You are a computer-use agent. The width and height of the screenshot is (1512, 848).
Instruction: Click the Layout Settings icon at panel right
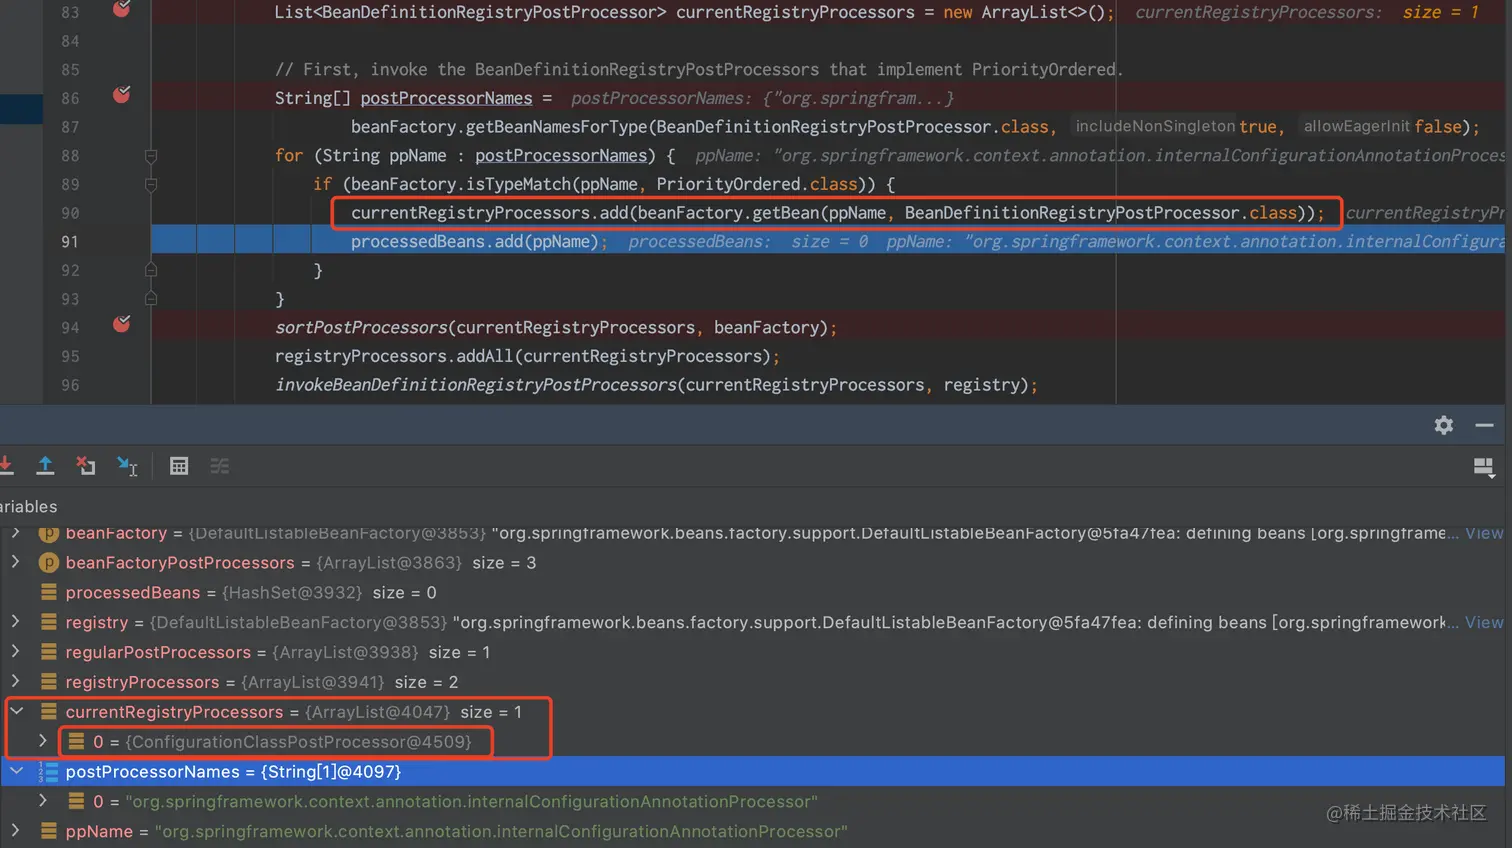(1484, 467)
